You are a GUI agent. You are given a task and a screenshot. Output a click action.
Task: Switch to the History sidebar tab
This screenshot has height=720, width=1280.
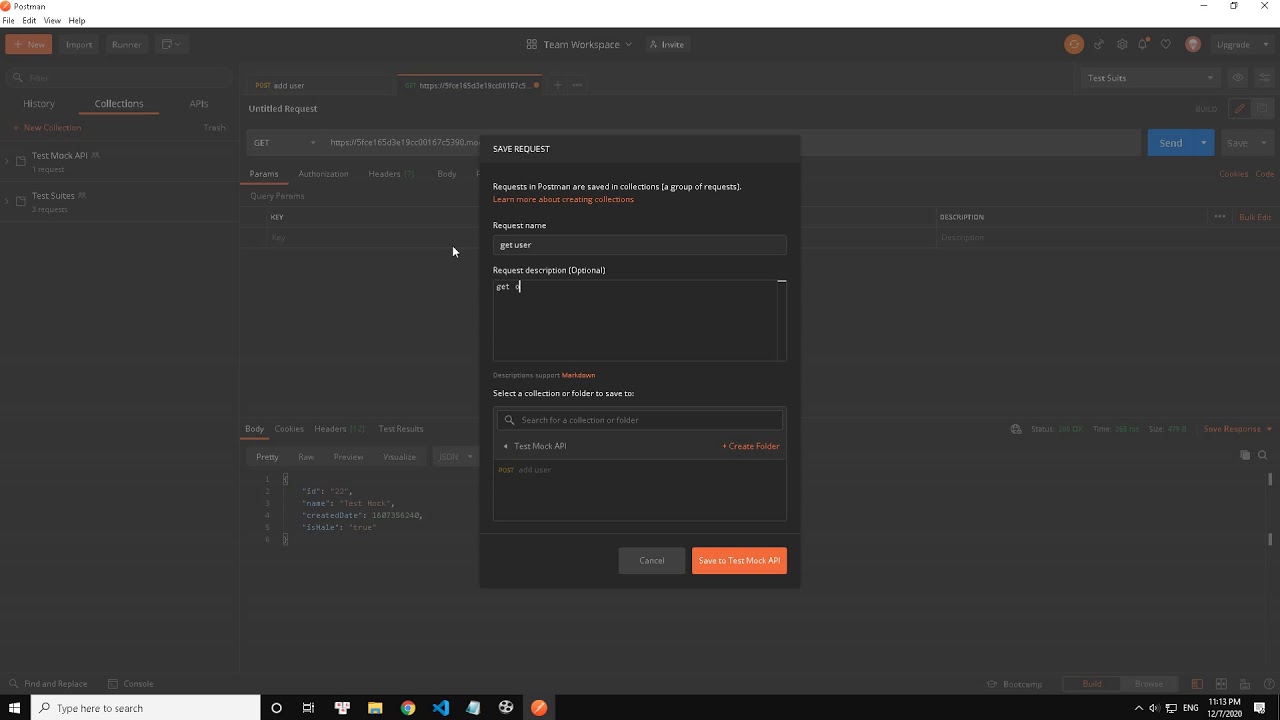[x=39, y=104]
